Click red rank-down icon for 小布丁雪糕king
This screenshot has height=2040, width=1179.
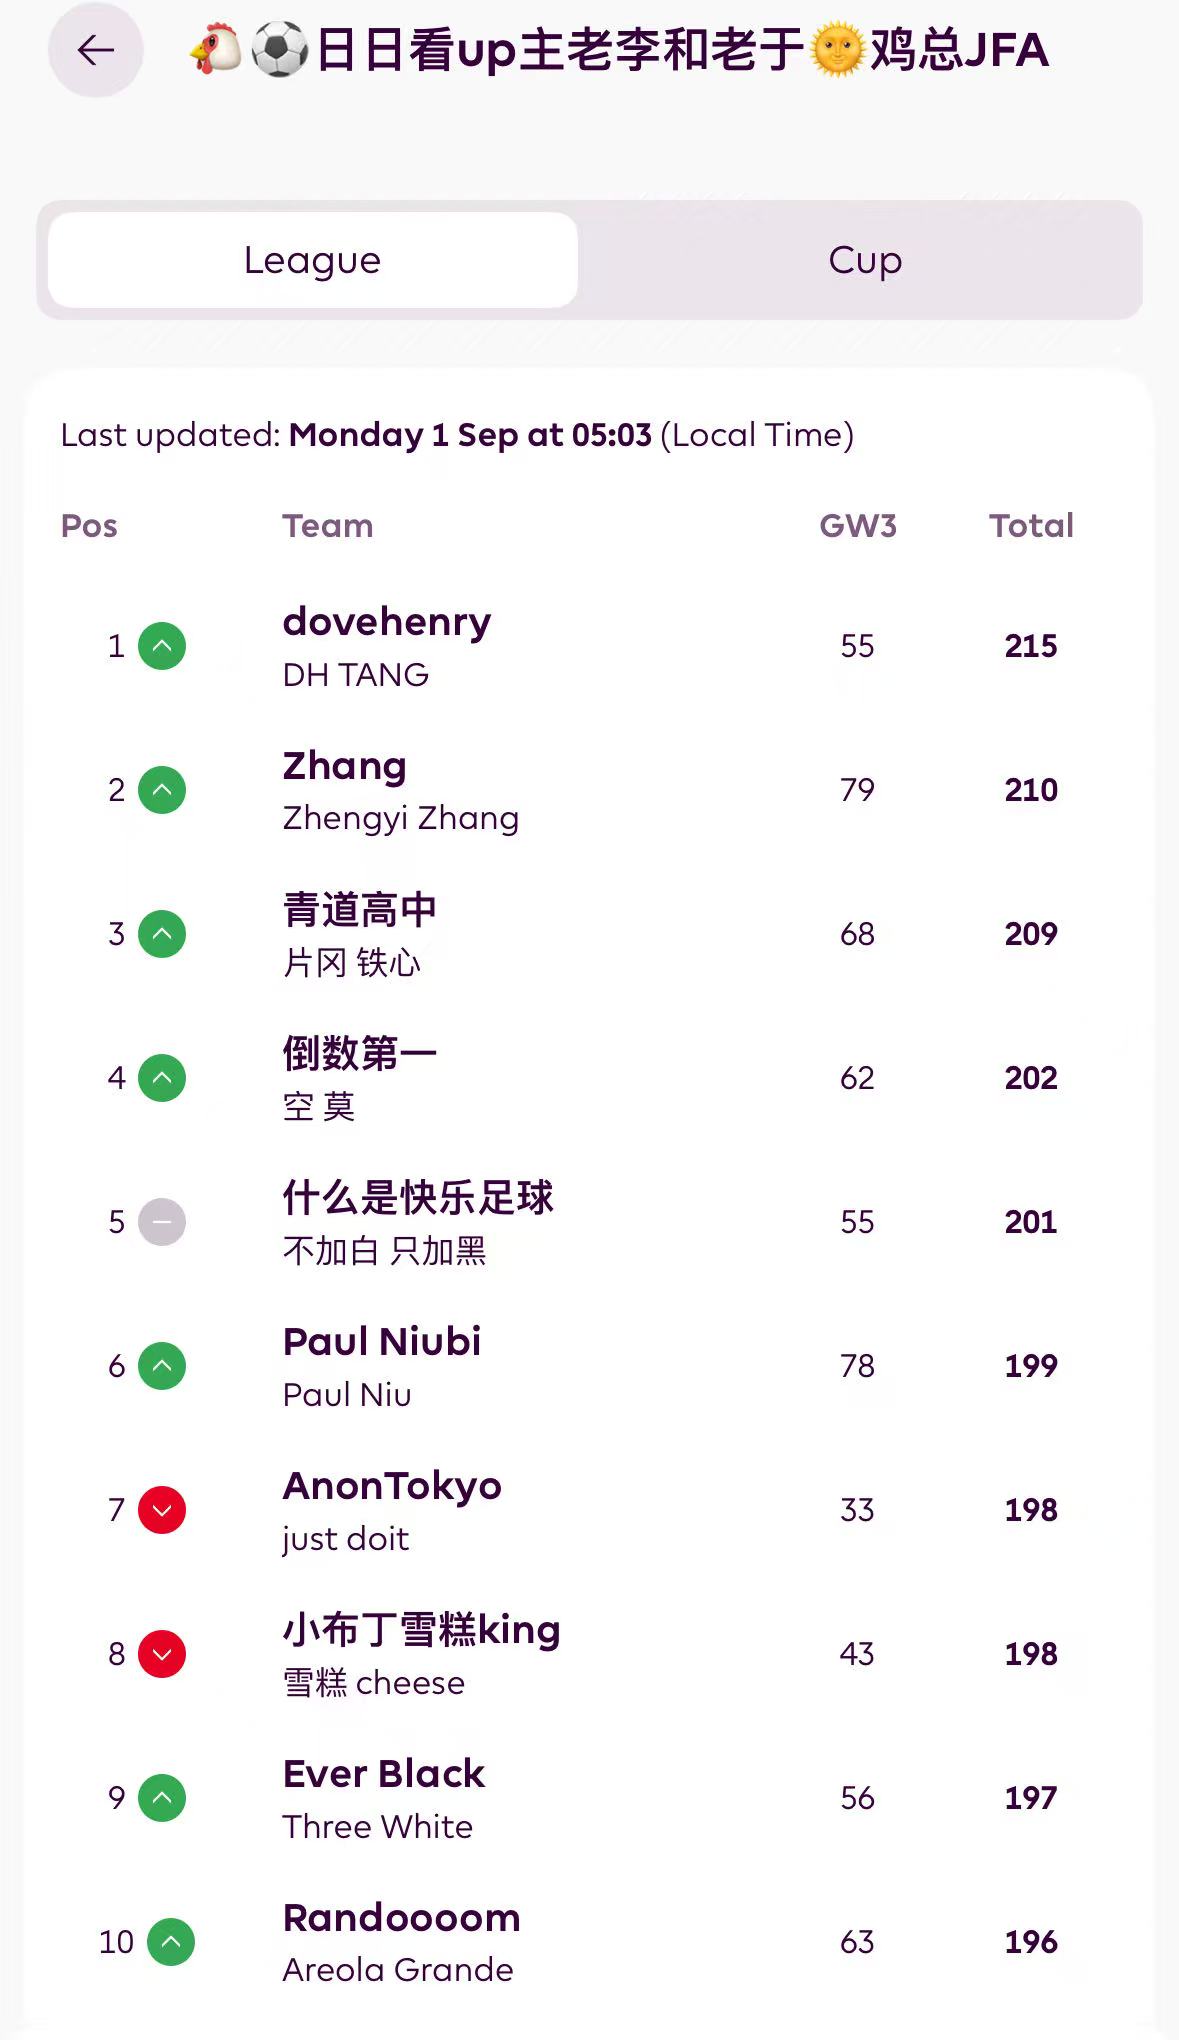162,1654
